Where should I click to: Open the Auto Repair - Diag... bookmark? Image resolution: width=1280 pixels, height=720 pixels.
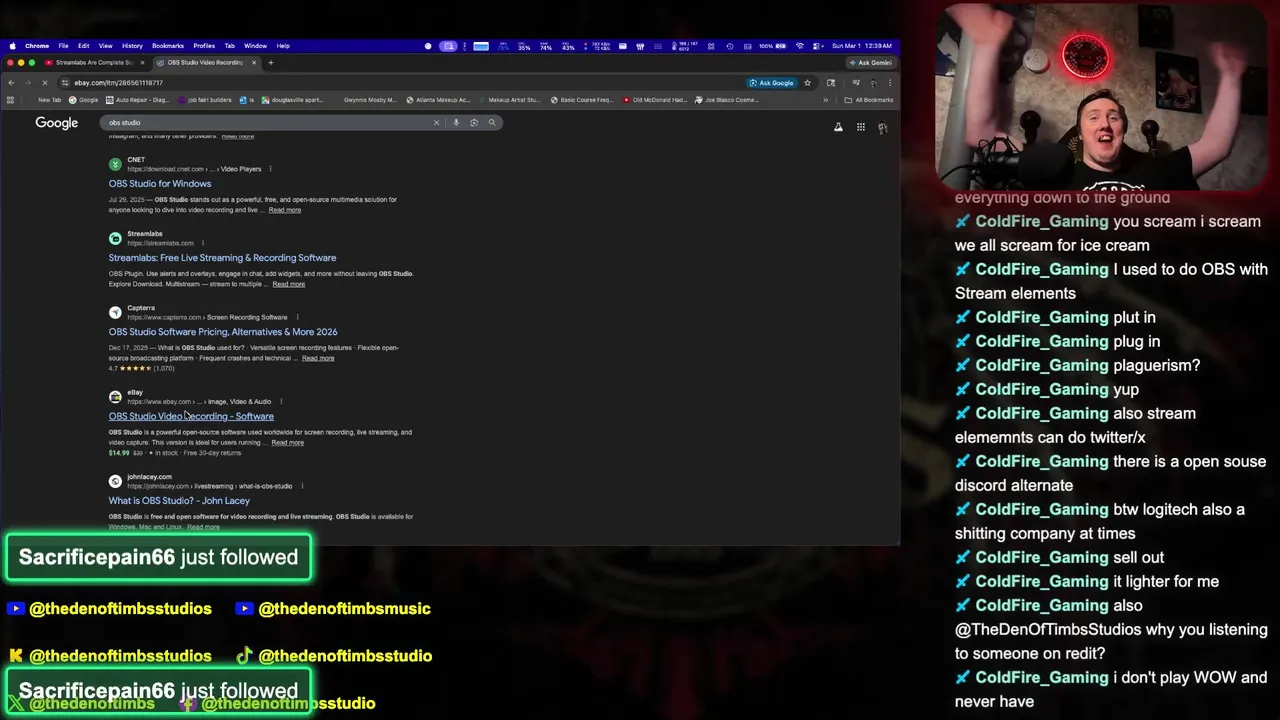click(x=137, y=100)
